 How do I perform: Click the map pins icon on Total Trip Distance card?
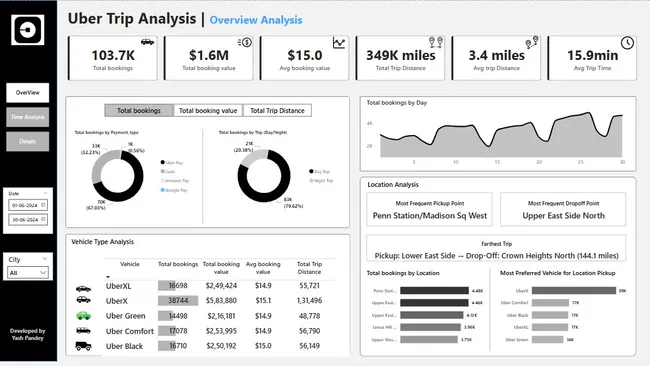[436, 42]
